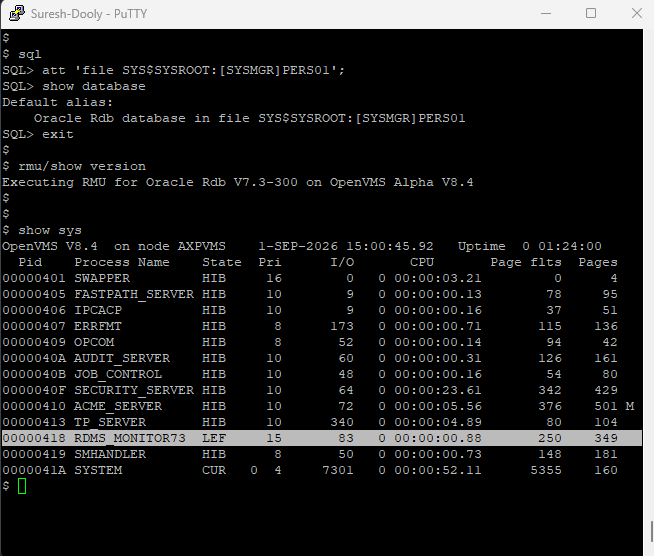Image resolution: width=654 pixels, height=556 pixels.
Task: Click the 'Process Name' column header
Action: [122, 262]
